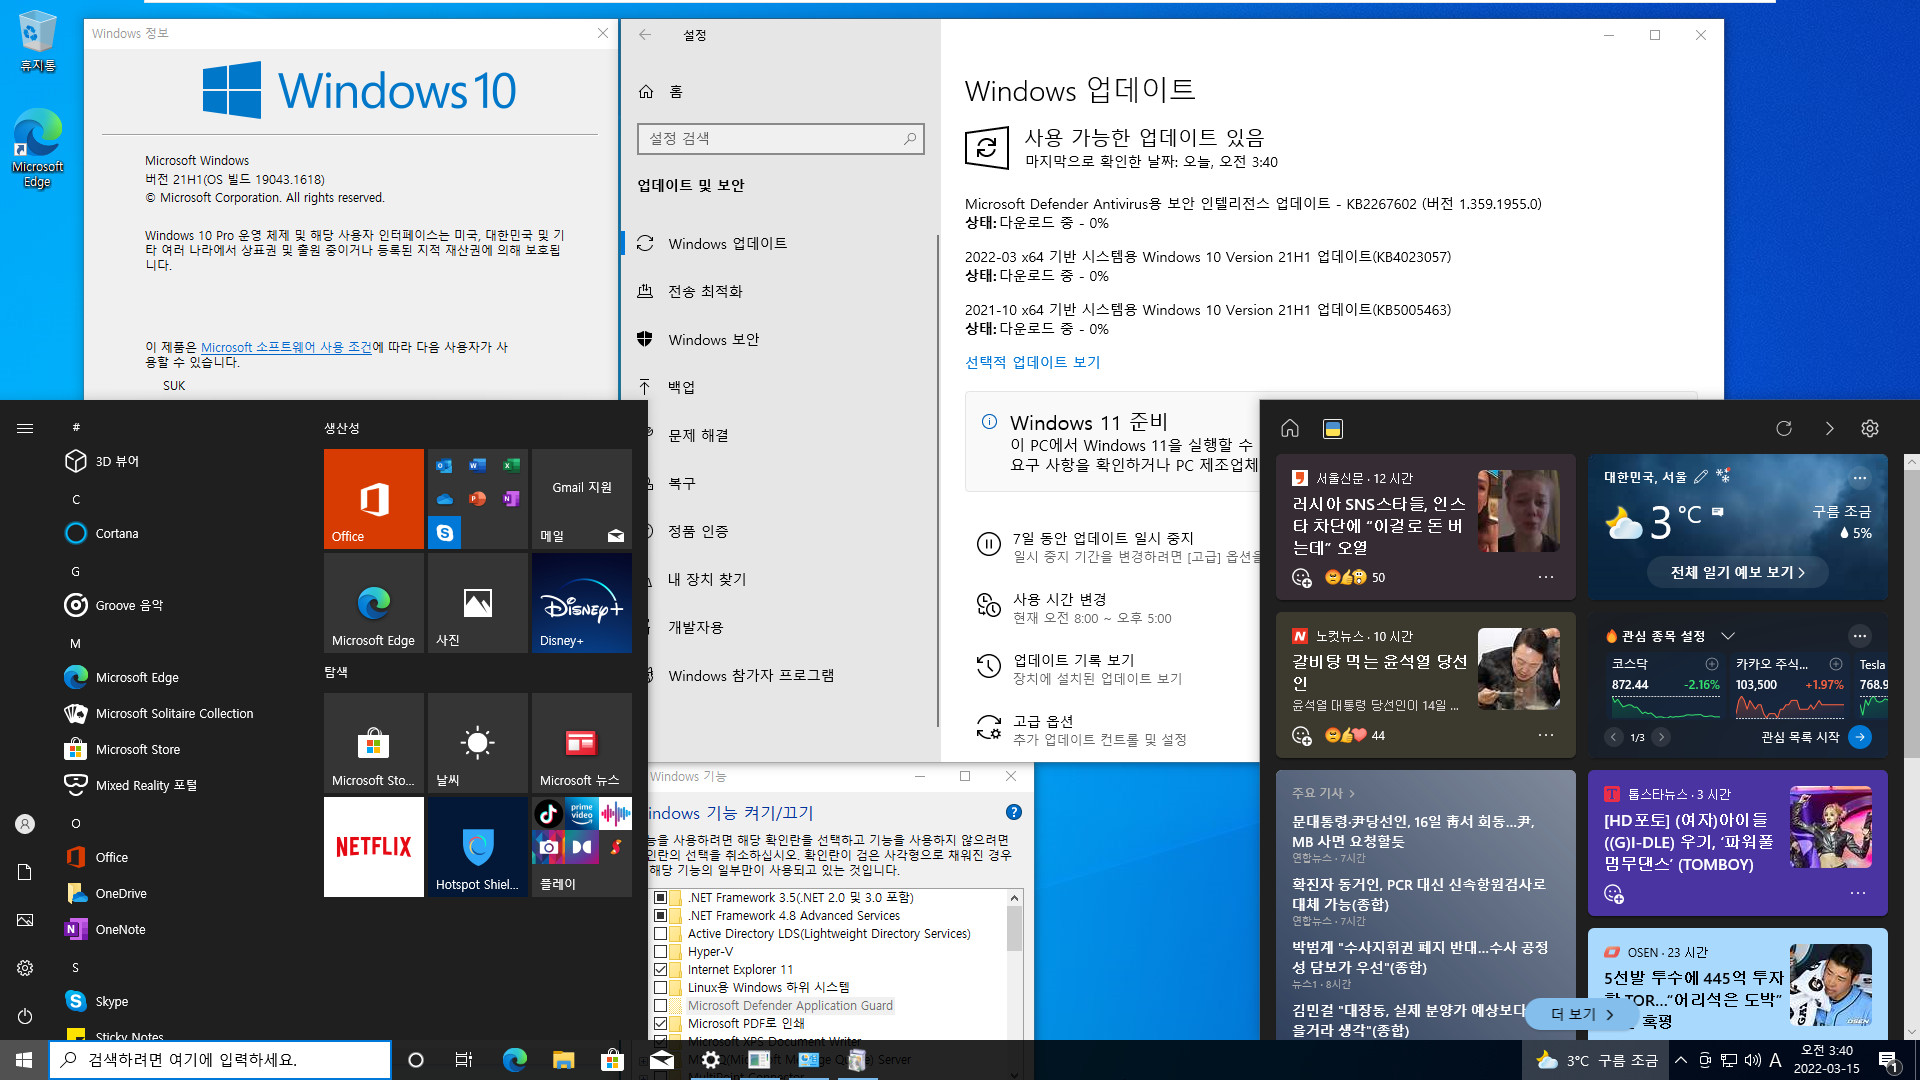Open the Disney+ tile
The width and height of the screenshot is (1920, 1080).
[581, 602]
